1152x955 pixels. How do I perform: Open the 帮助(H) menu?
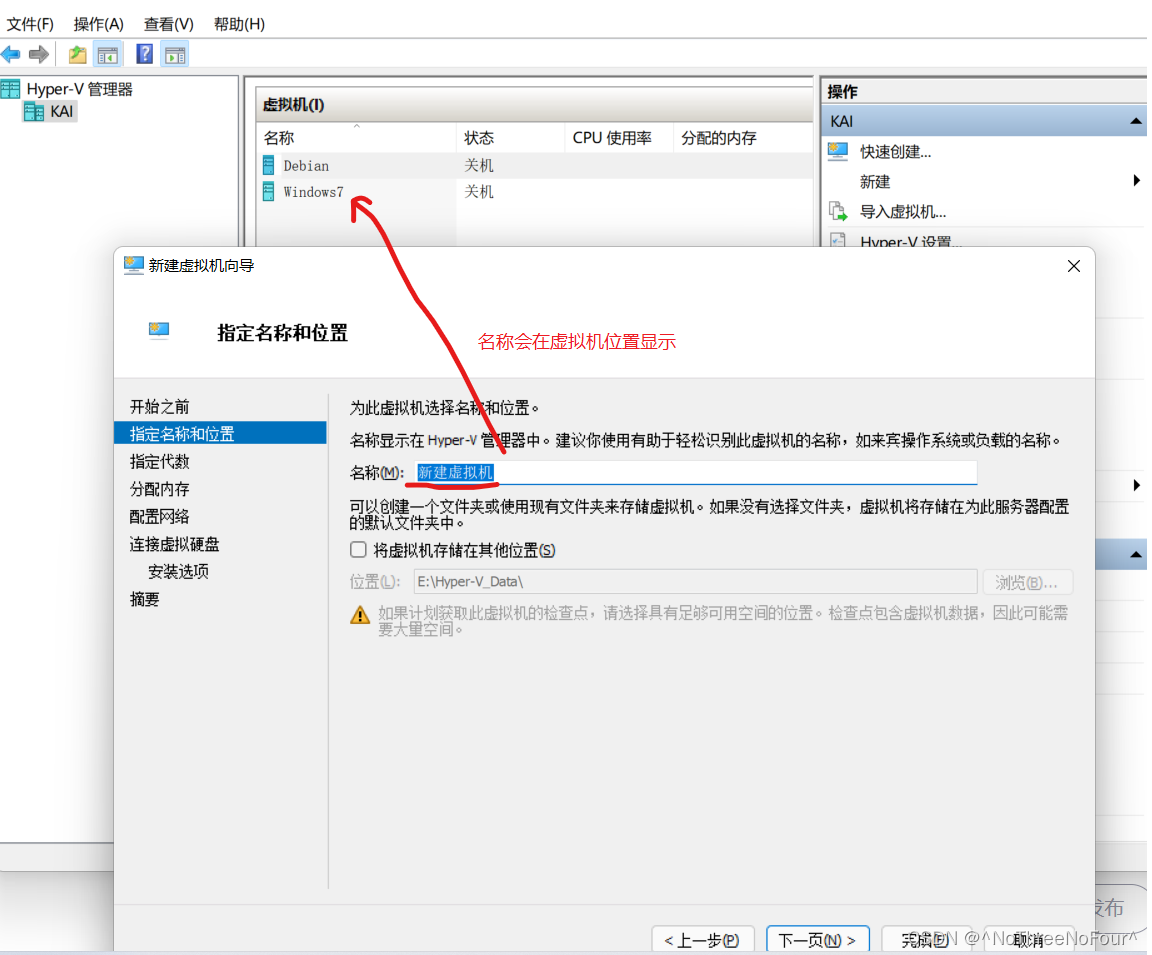239,24
